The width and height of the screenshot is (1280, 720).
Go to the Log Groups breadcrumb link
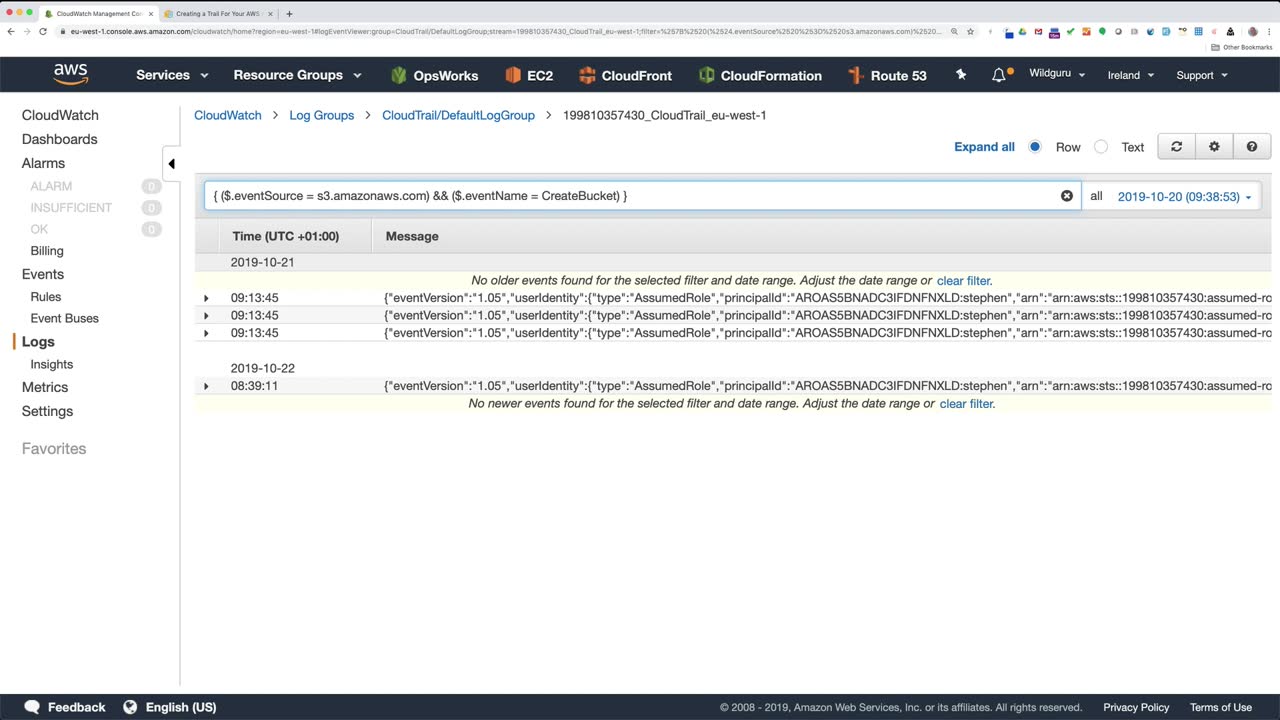pos(322,115)
